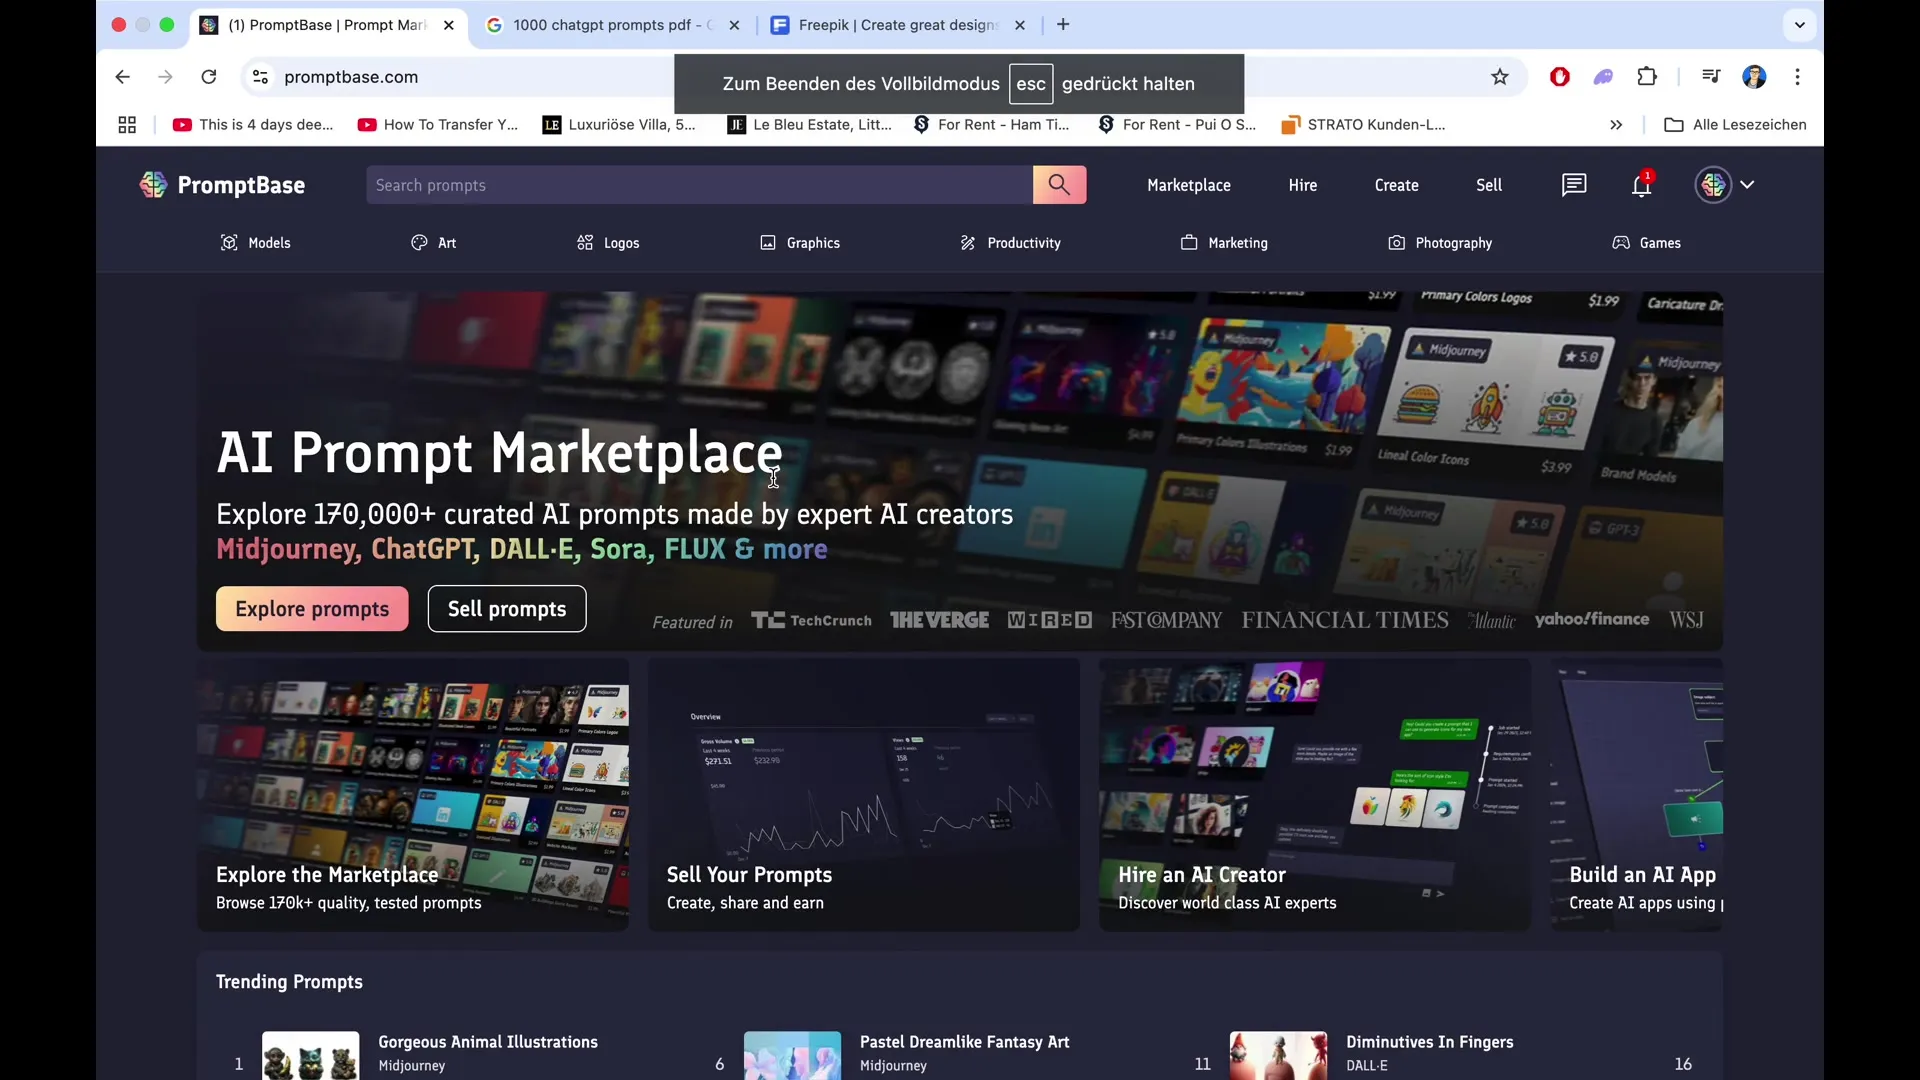This screenshot has width=1920, height=1080.
Task: Open Chrome extensions puzzle icon
Action: tap(1647, 77)
